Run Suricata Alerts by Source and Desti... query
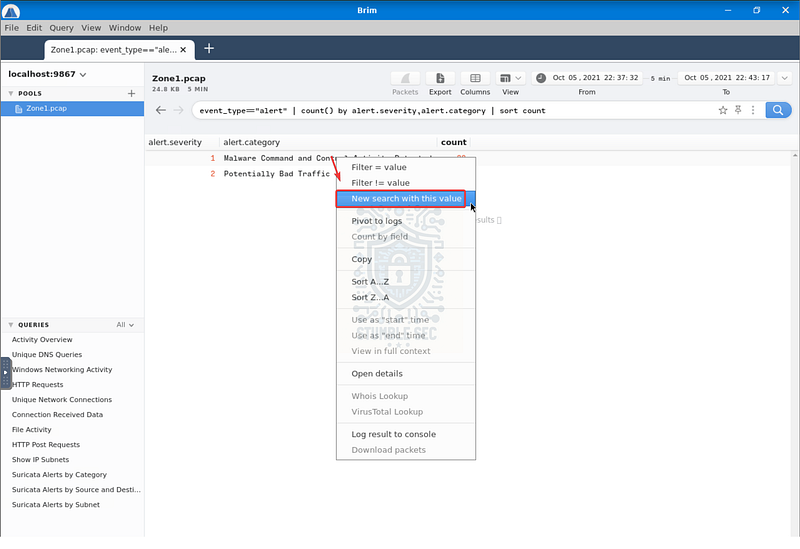The width and height of the screenshot is (800, 549). coord(76,490)
